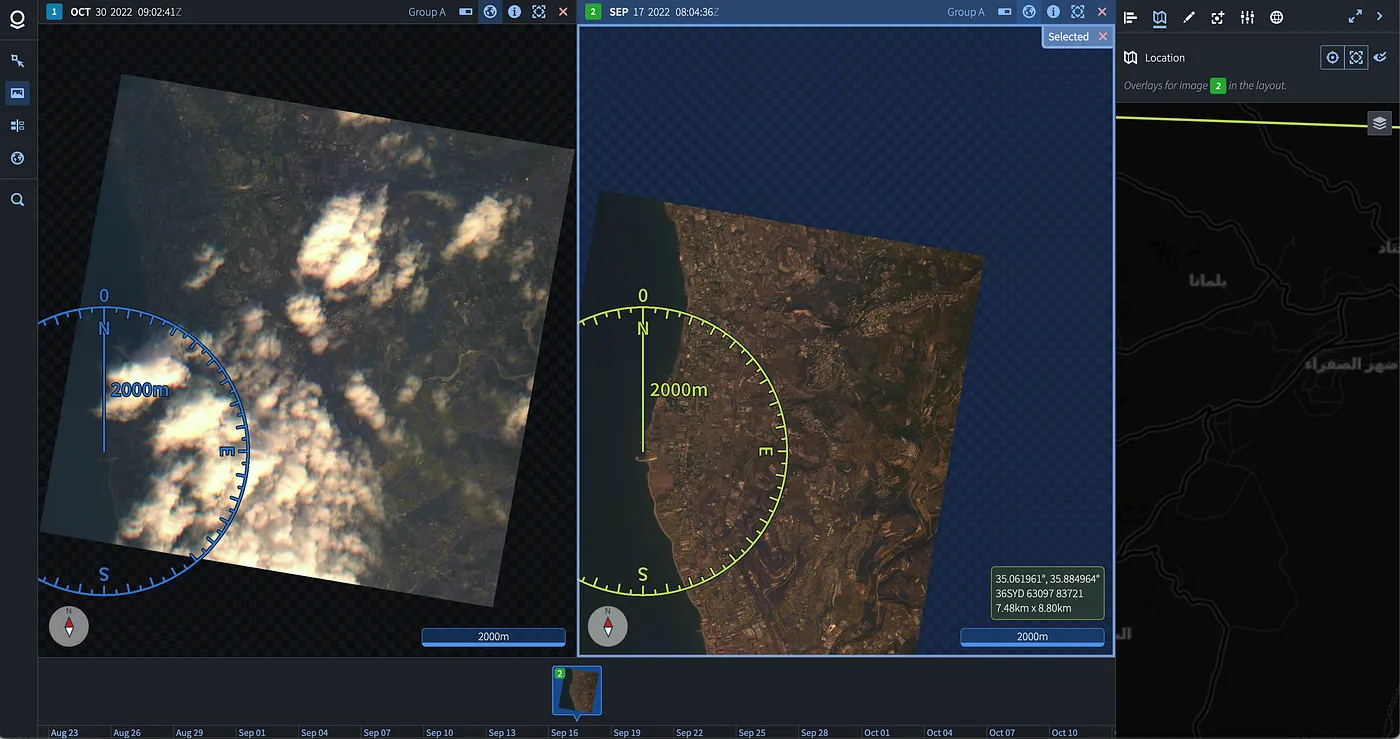
Task: Fit image 2 to its pane
Action: pyautogui.click(x=1077, y=12)
